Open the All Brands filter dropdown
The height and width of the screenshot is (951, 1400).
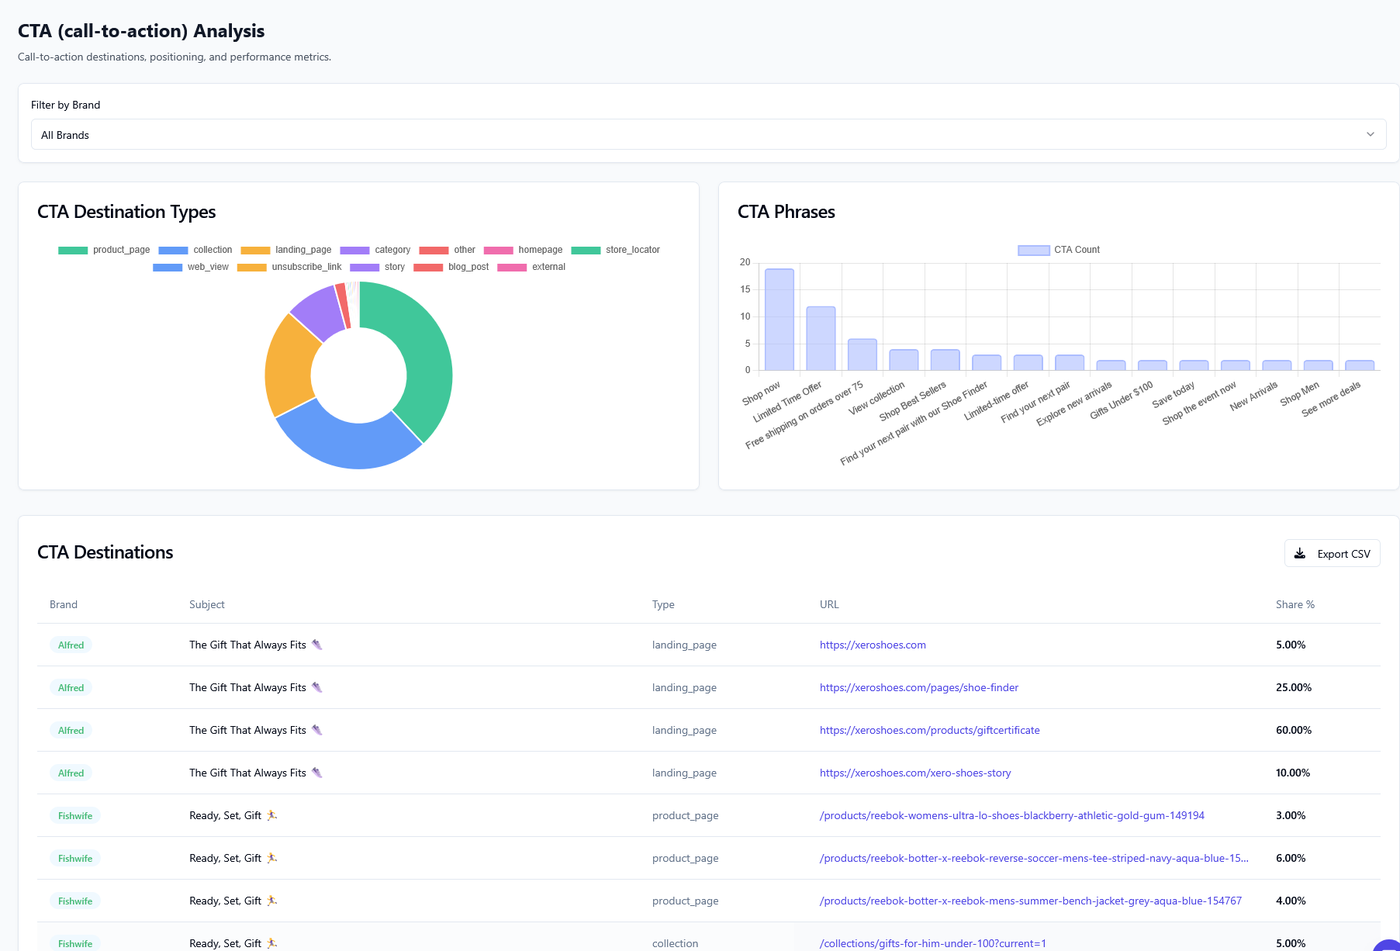708,135
